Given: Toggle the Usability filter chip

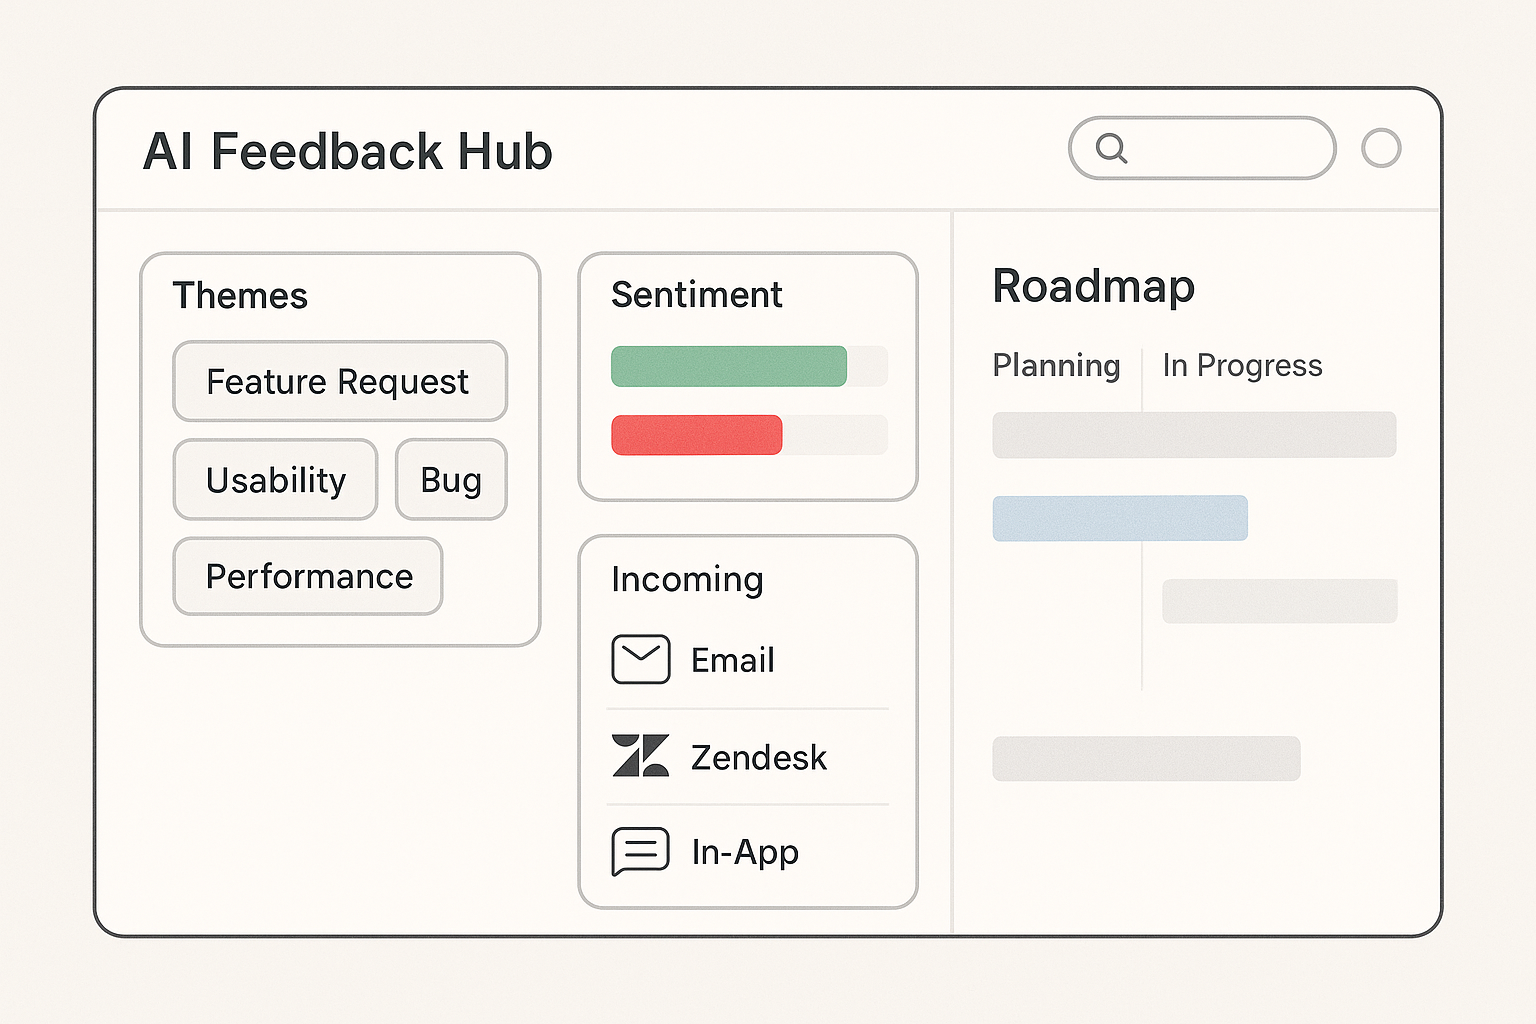Looking at the screenshot, I should (275, 480).
